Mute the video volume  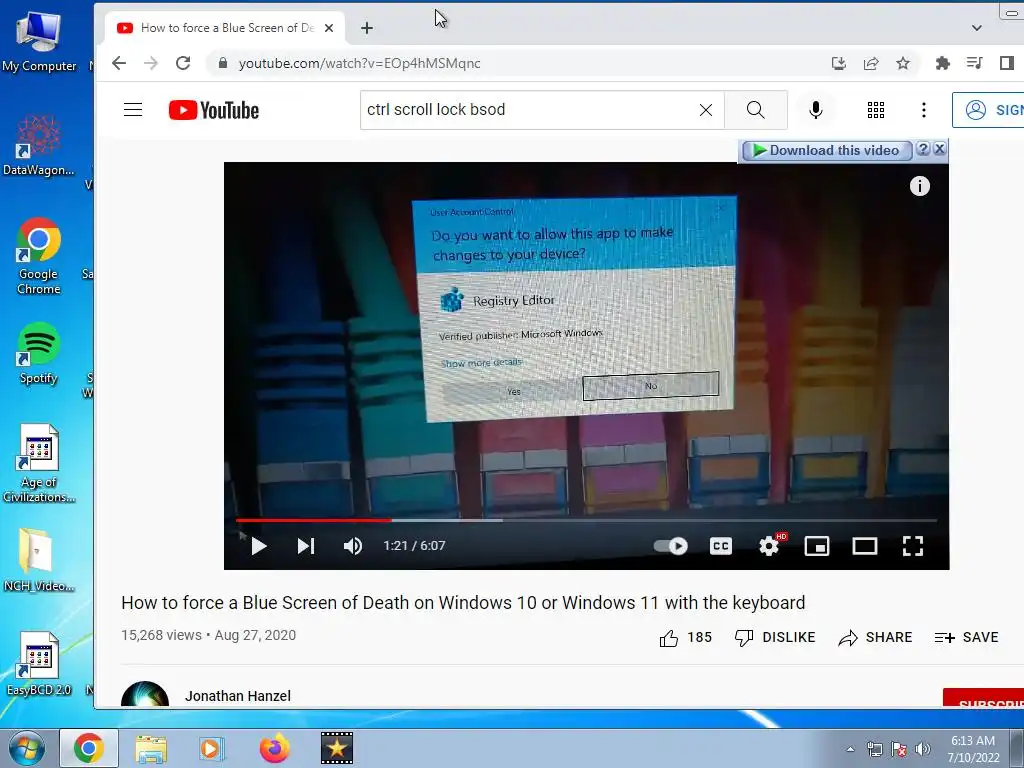[353, 546]
